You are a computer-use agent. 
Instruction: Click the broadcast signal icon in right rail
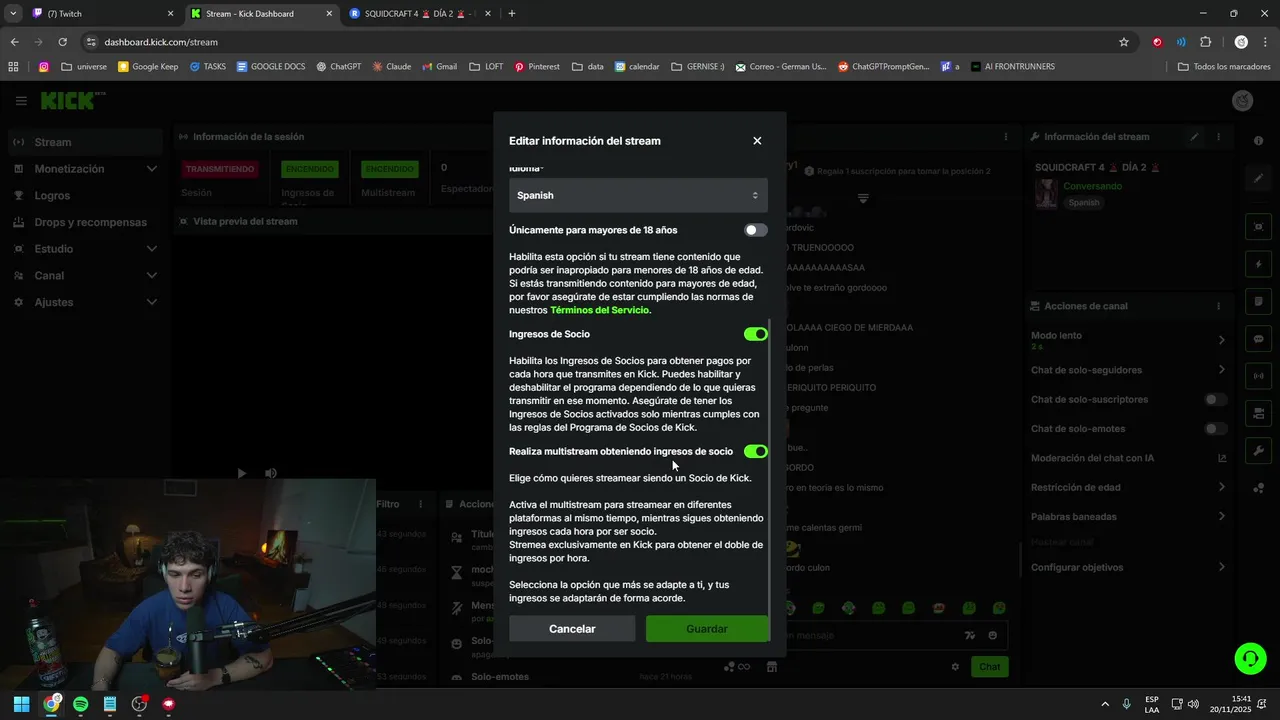pyautogui.click(x=1259, y=376)
